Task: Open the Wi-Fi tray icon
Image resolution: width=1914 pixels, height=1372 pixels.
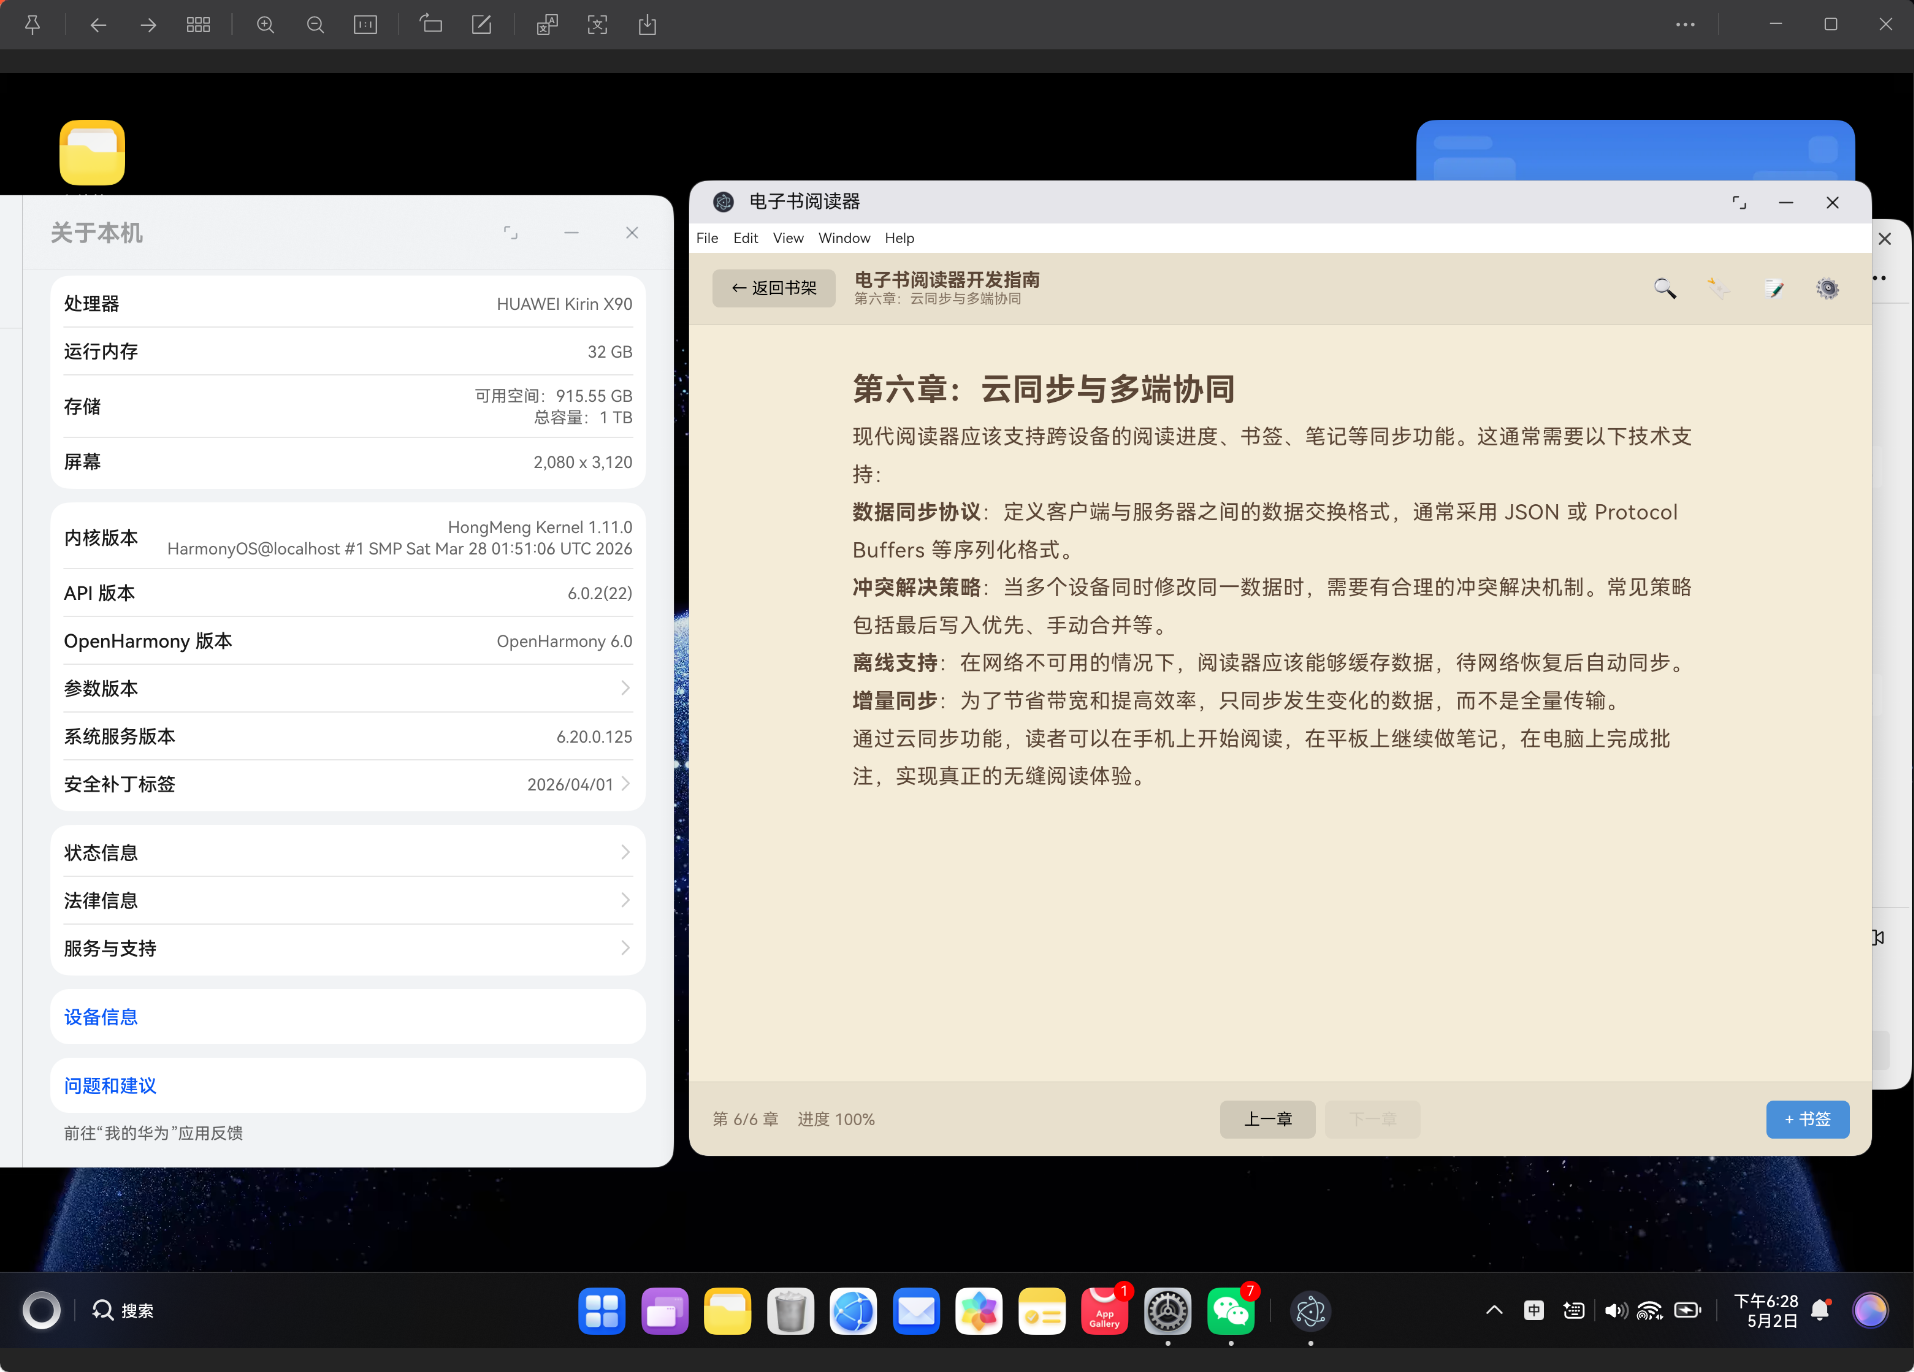Action: coord(1650,1310)
